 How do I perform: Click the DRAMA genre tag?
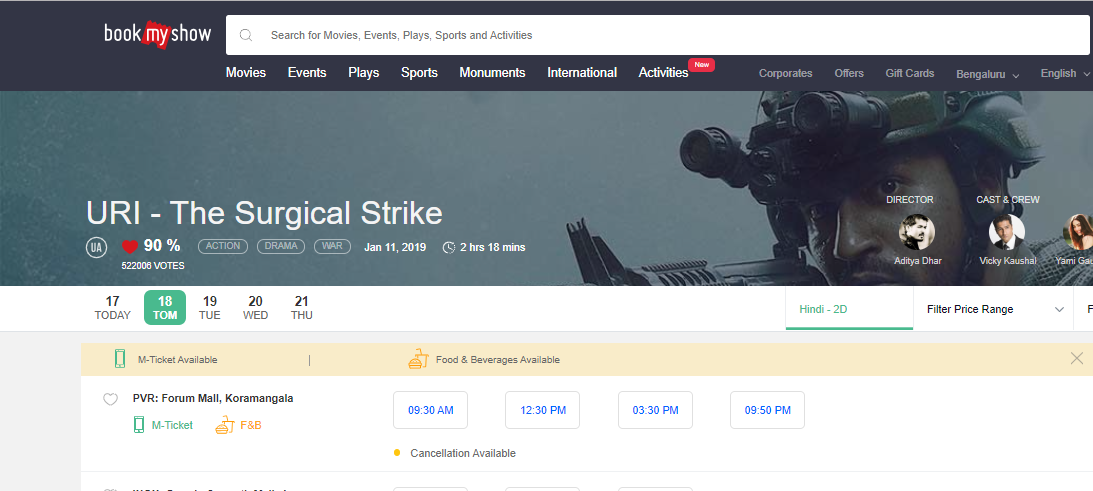click(281, 246)
